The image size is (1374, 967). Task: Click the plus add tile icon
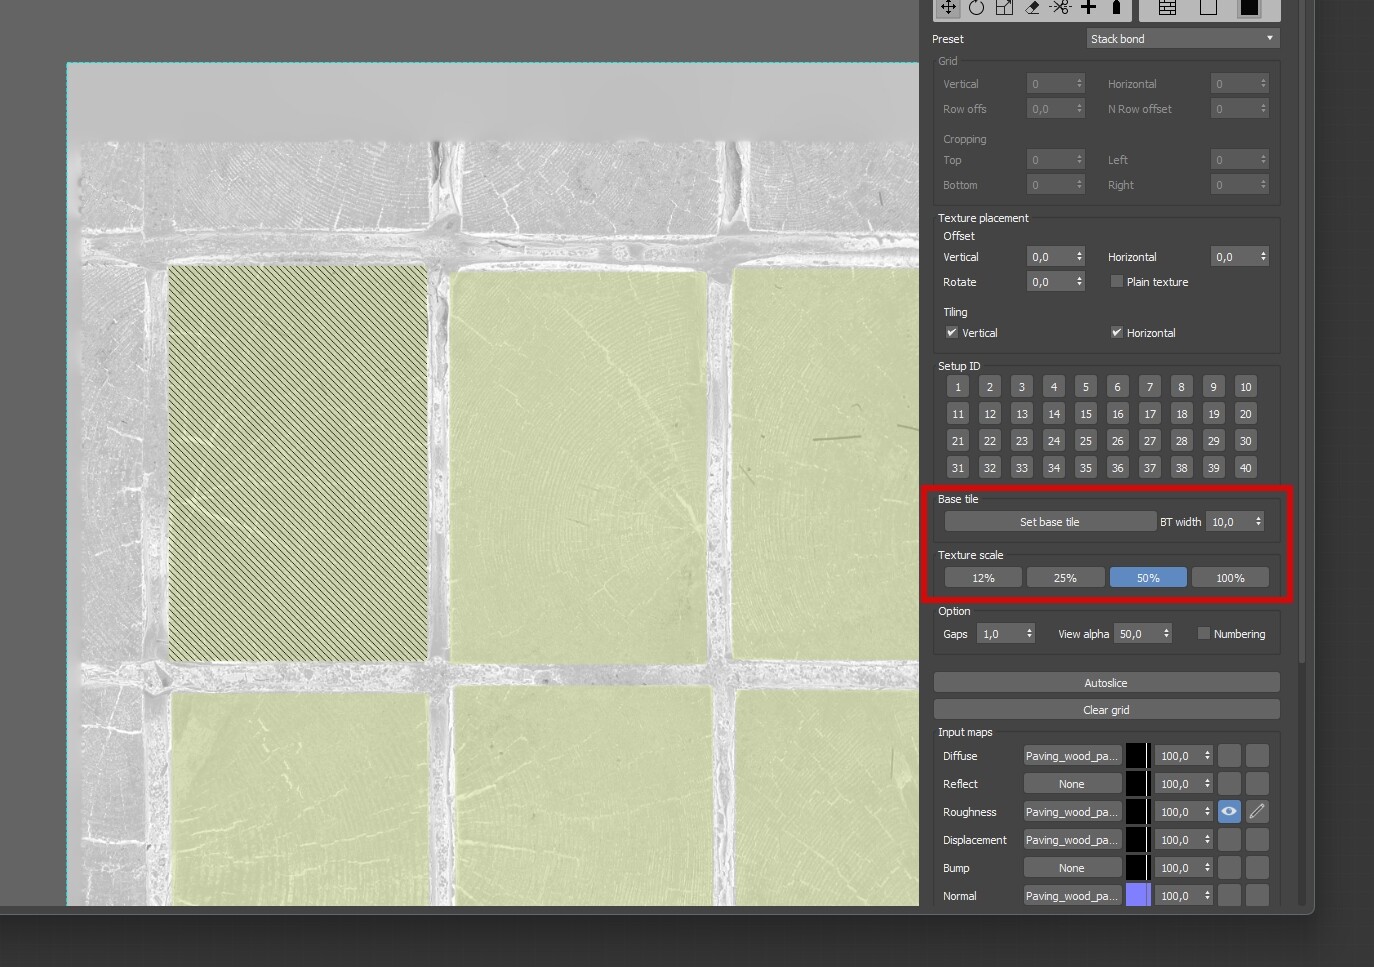[1089, 8]
